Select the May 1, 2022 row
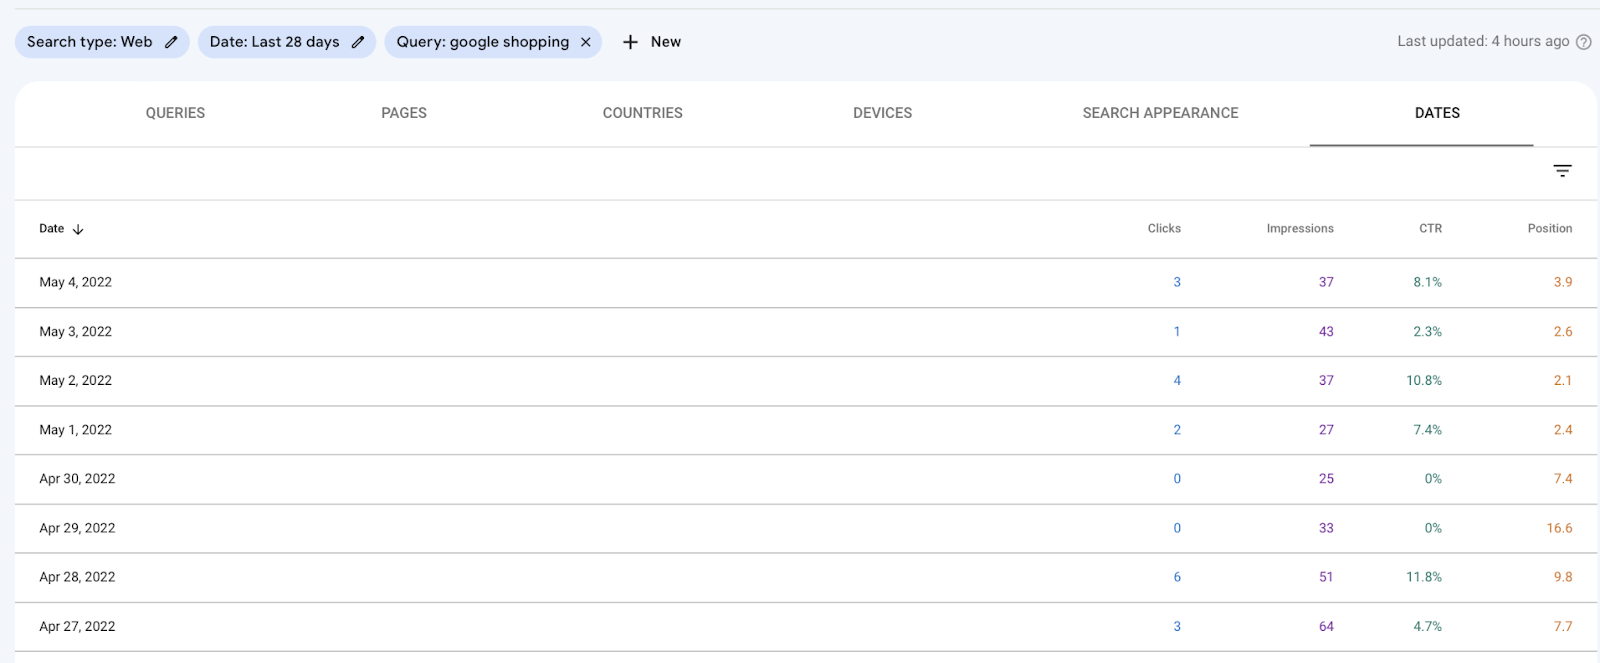1600x663 pixels. point(806,430)
